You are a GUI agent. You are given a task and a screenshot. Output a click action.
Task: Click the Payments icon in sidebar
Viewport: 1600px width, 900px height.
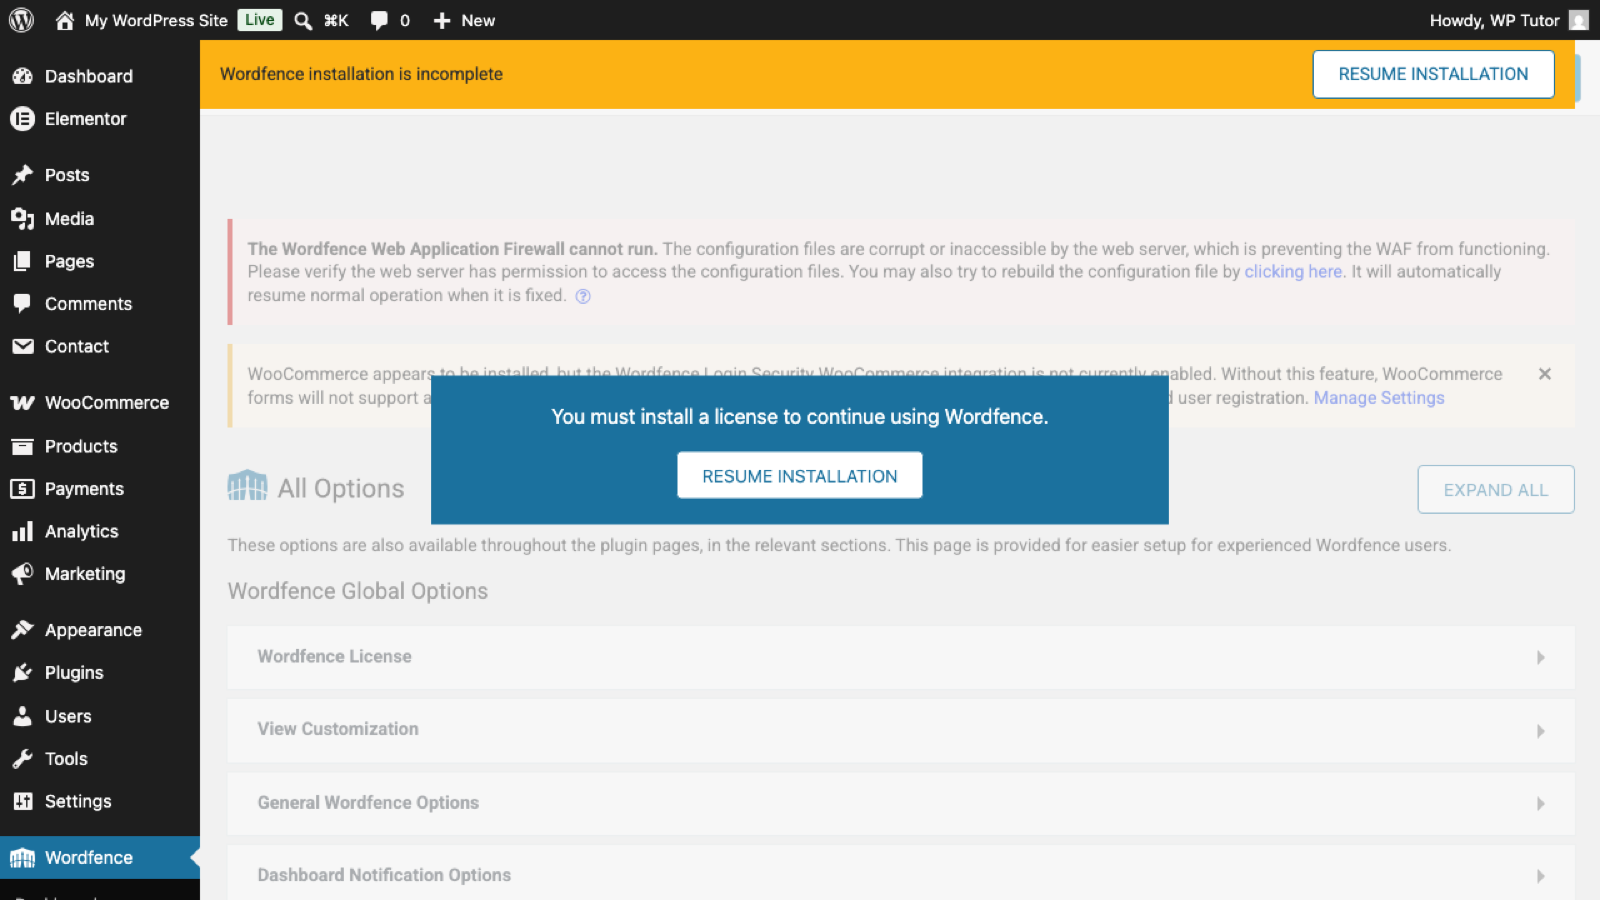coord(22,489)
